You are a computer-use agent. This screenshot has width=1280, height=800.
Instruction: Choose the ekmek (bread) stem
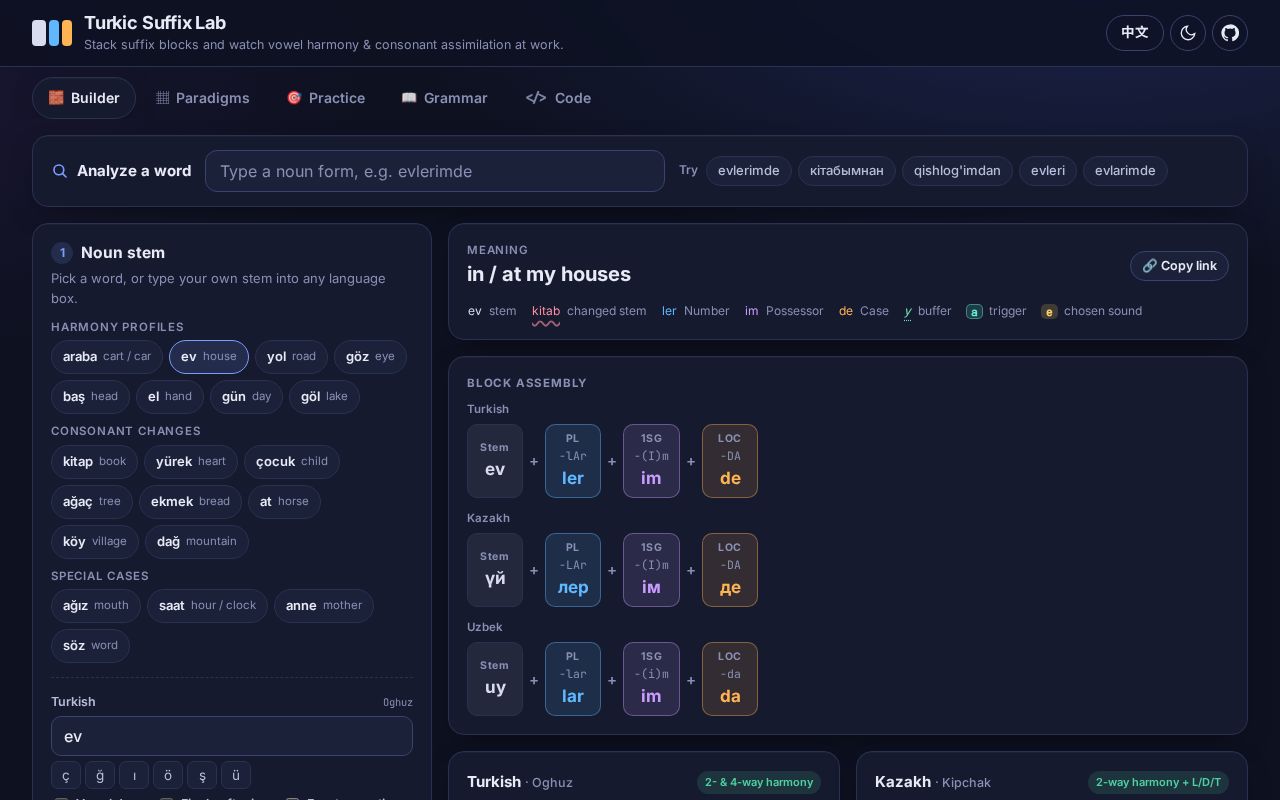pos(190,502)
